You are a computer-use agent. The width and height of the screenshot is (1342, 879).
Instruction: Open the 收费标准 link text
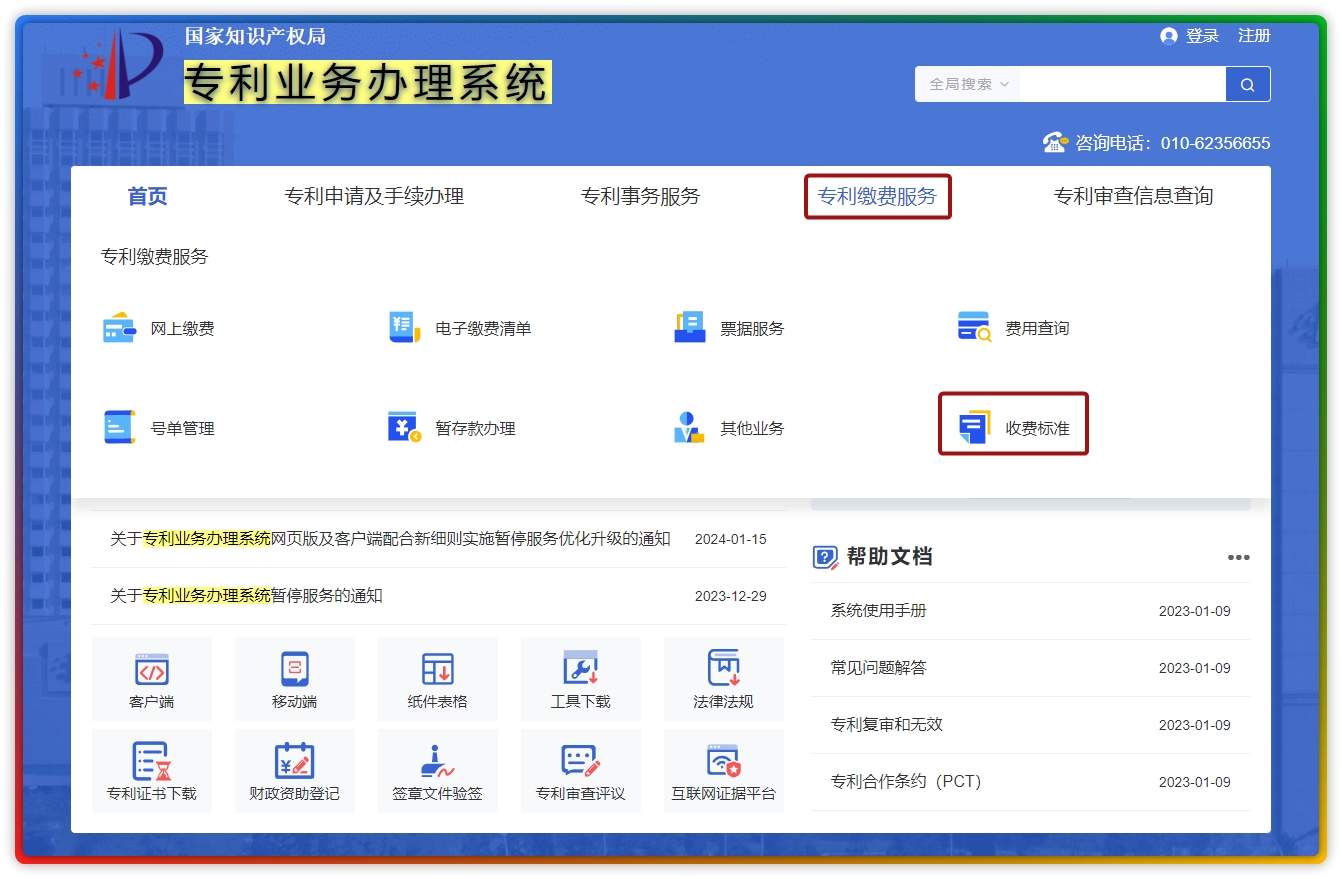coord(1037,428)
